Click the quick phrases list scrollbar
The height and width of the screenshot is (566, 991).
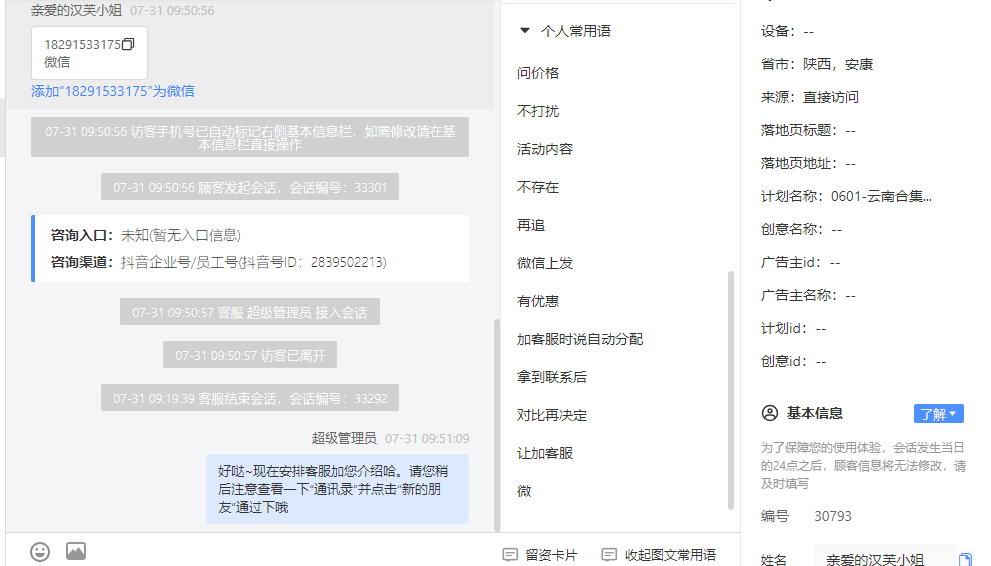(x=731, y=390)
